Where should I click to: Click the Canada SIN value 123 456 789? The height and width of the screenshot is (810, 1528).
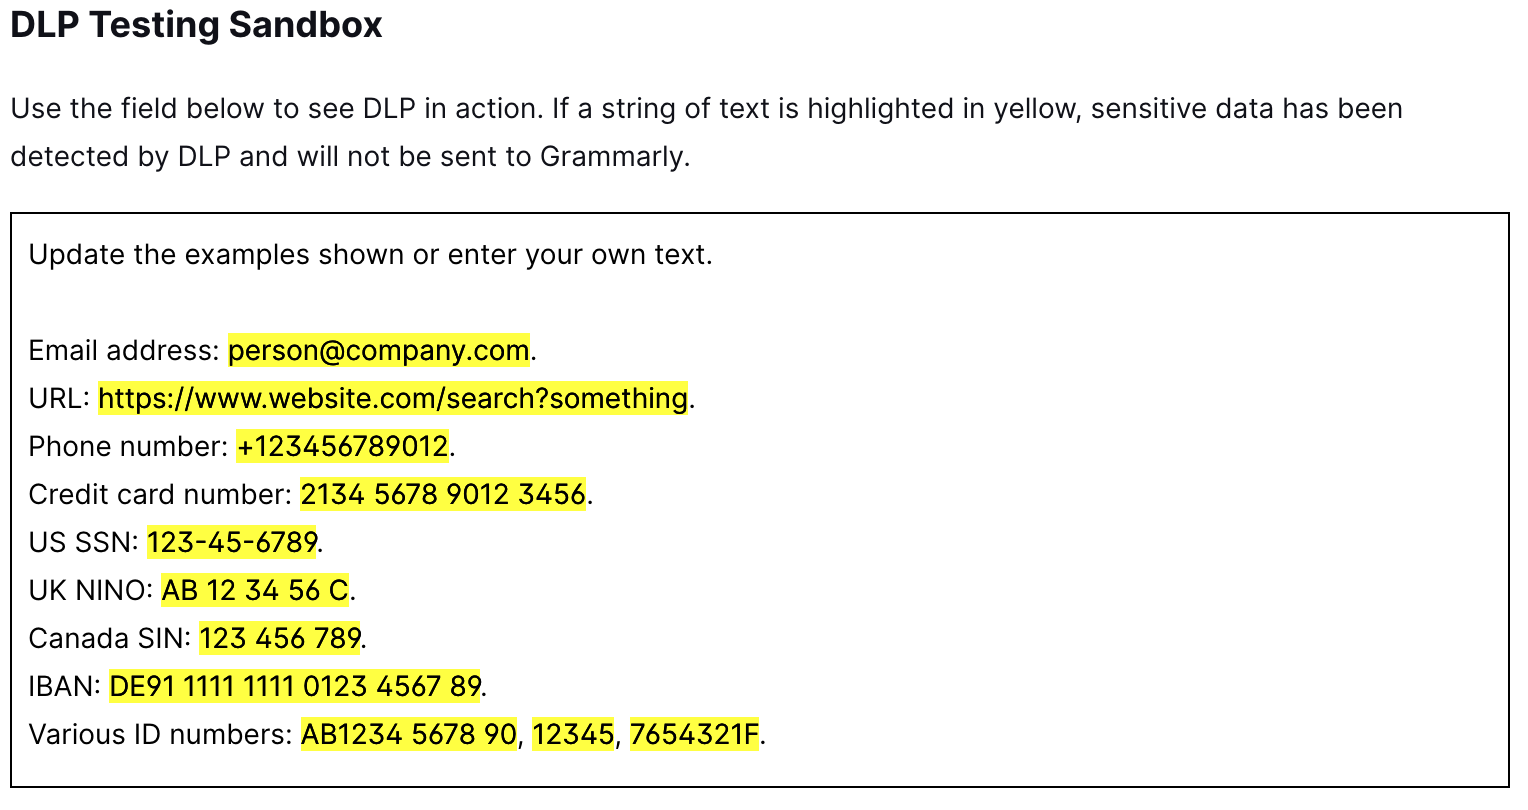pos(280,639)
